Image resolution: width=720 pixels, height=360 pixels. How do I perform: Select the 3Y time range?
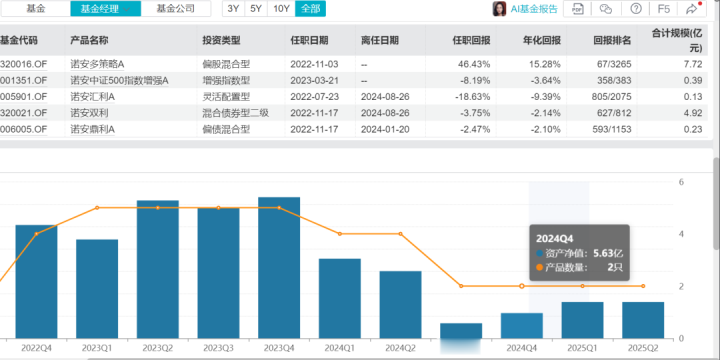(233, 8)
